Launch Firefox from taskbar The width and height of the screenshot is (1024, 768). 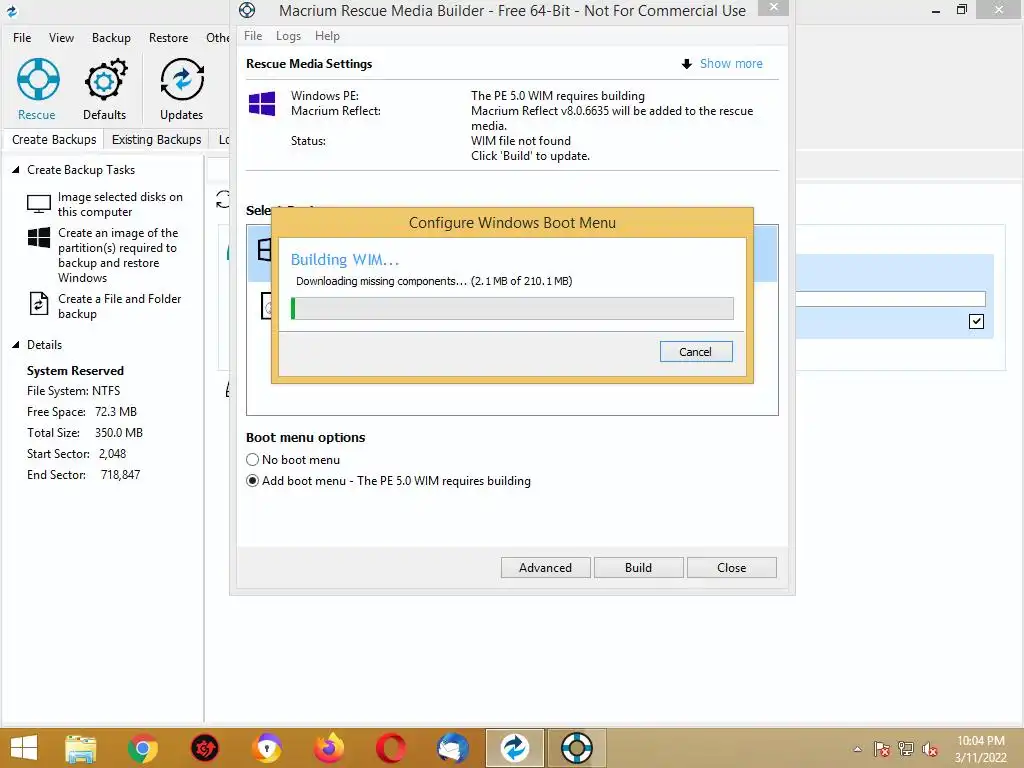(329, 748)
